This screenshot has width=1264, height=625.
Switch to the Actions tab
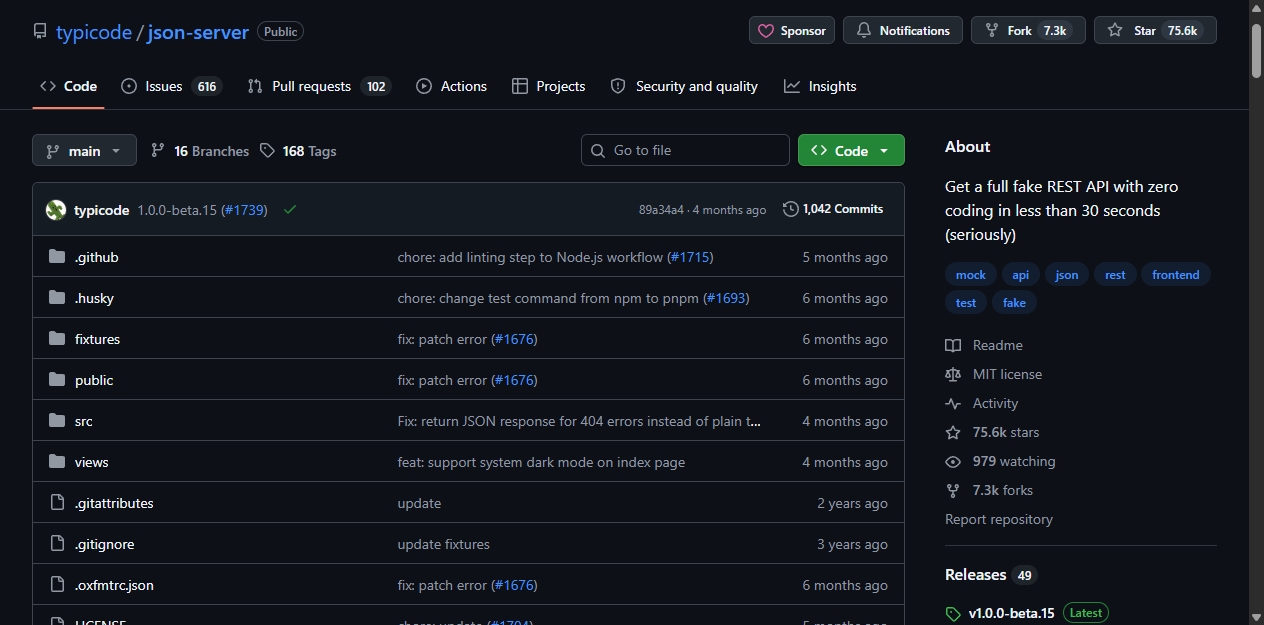(x=452, y=86)
